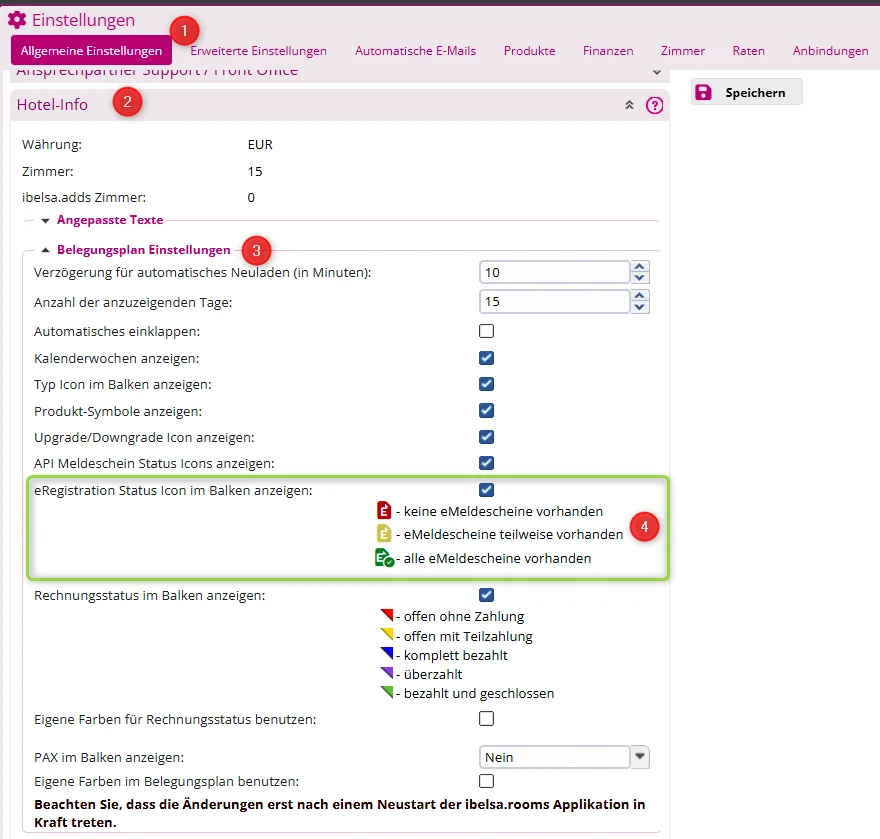Click the yellow 'offen mit Teilzahlung' triangle
The width and height of the screenshot is (880, 839).
coord(387,635)
